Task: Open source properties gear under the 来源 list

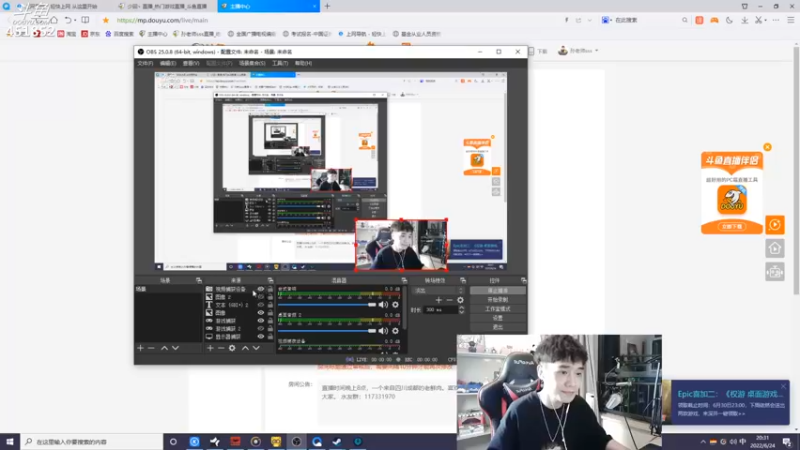Action: pos(232,348)
